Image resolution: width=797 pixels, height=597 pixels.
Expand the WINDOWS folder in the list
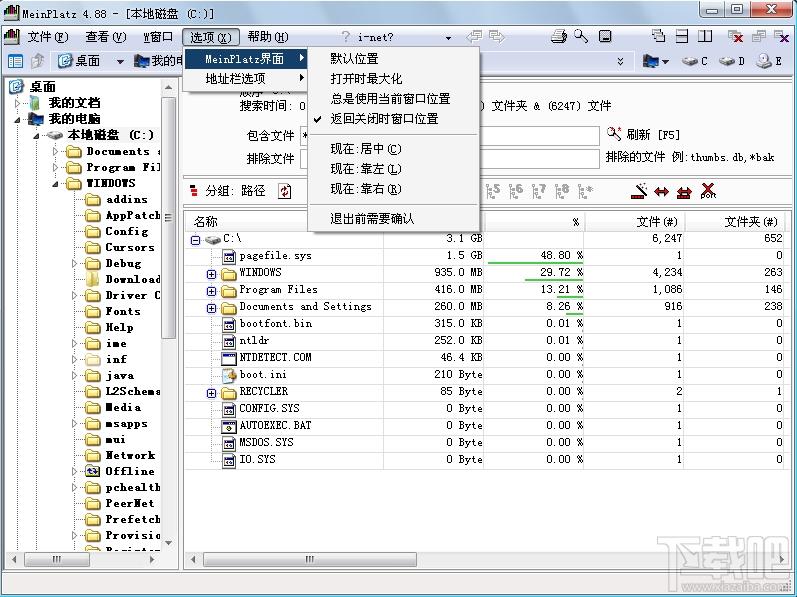[x=211, y=274]
